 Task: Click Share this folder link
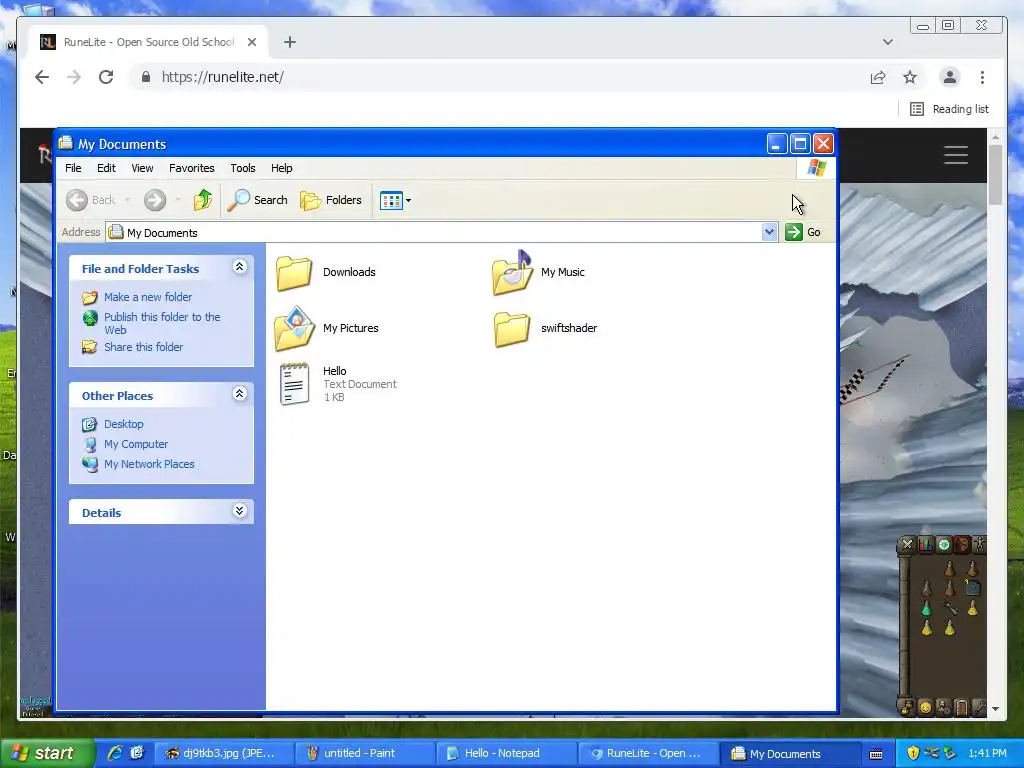(x=144, y=347)
